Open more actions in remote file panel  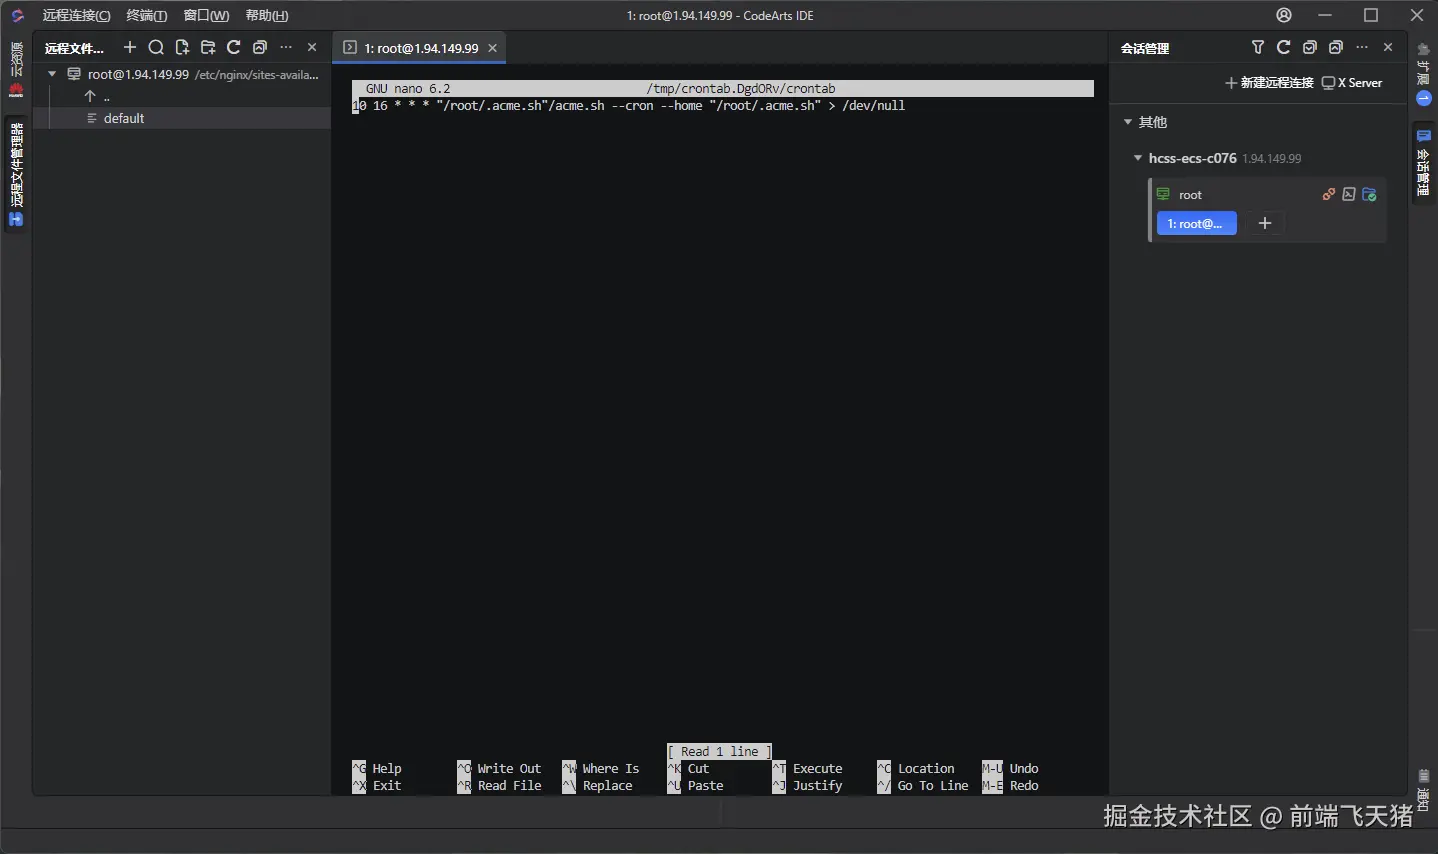tap(286, 47)
